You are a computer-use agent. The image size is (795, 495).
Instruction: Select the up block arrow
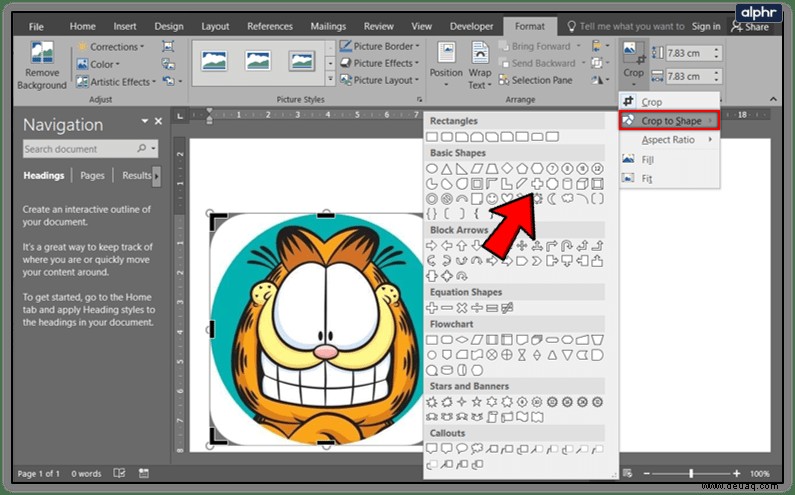tap(462, 246)
